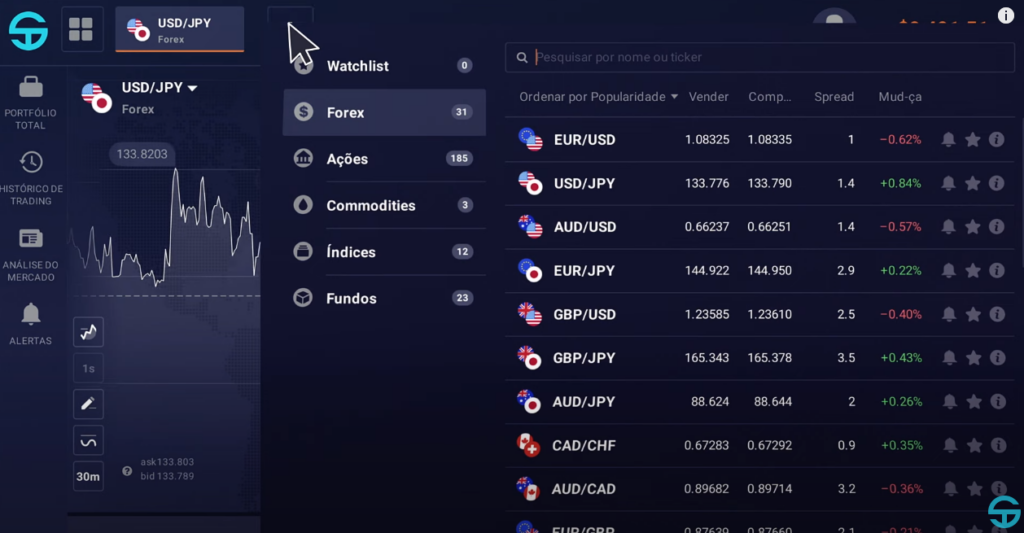The height and width of the screenshot is (533, 1024).
Task: Click the info icon for EUR/USD
Action: coord(996,139)
